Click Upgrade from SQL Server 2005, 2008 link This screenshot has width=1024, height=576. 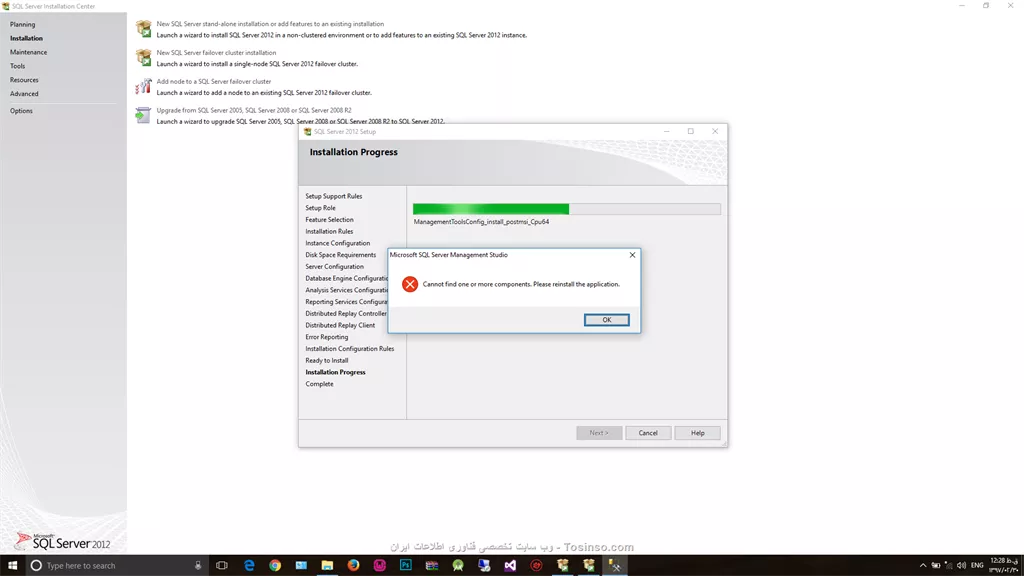point(254,110)
